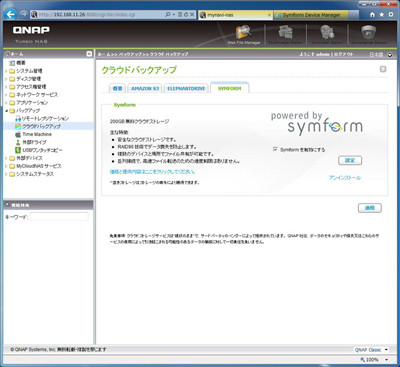Click the browser back arrow
This screenshot has width=400, height=367.
[11, 14]
